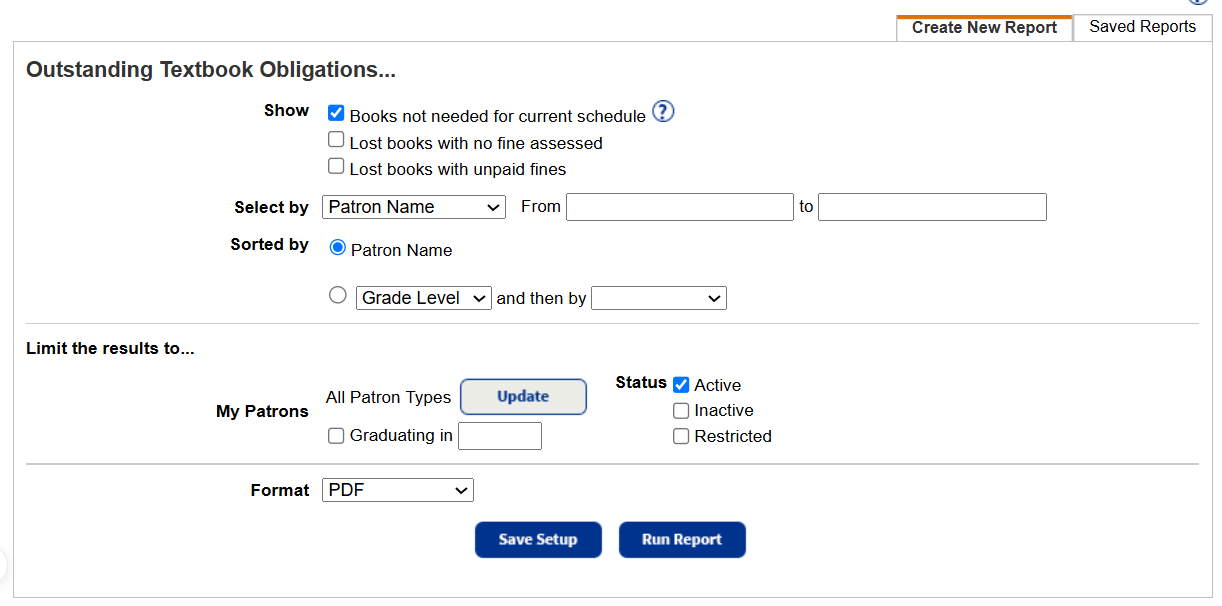Open the Select by dropdown

point(413,207)
